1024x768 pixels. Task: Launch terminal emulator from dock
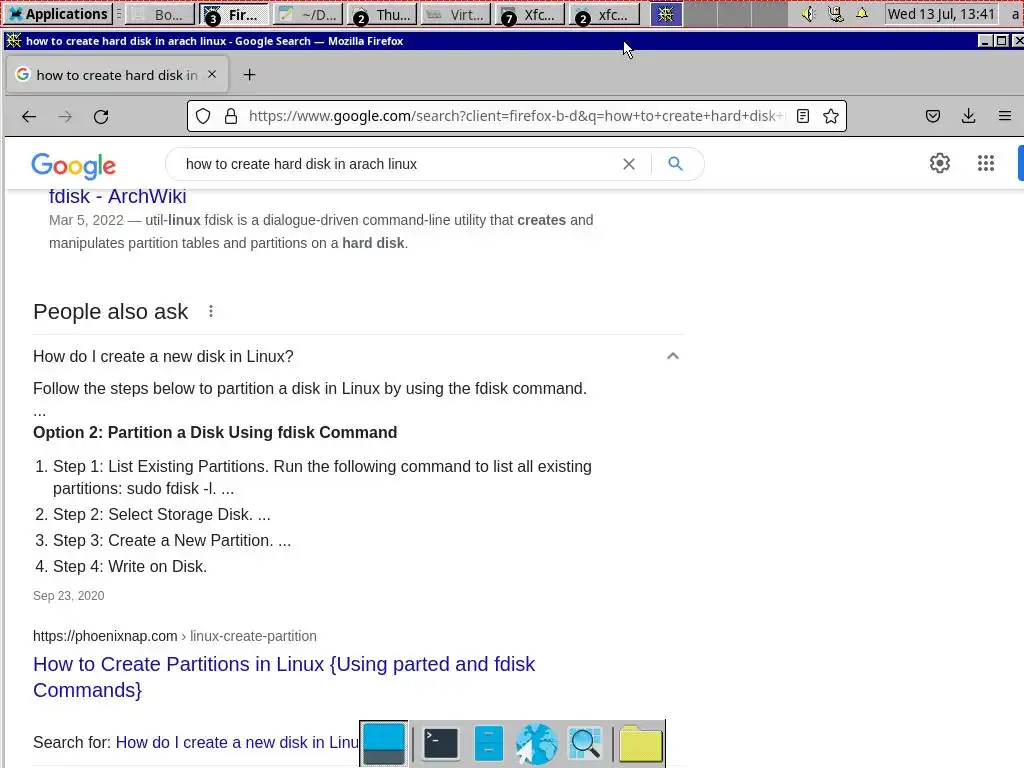(x=440, y=744)
